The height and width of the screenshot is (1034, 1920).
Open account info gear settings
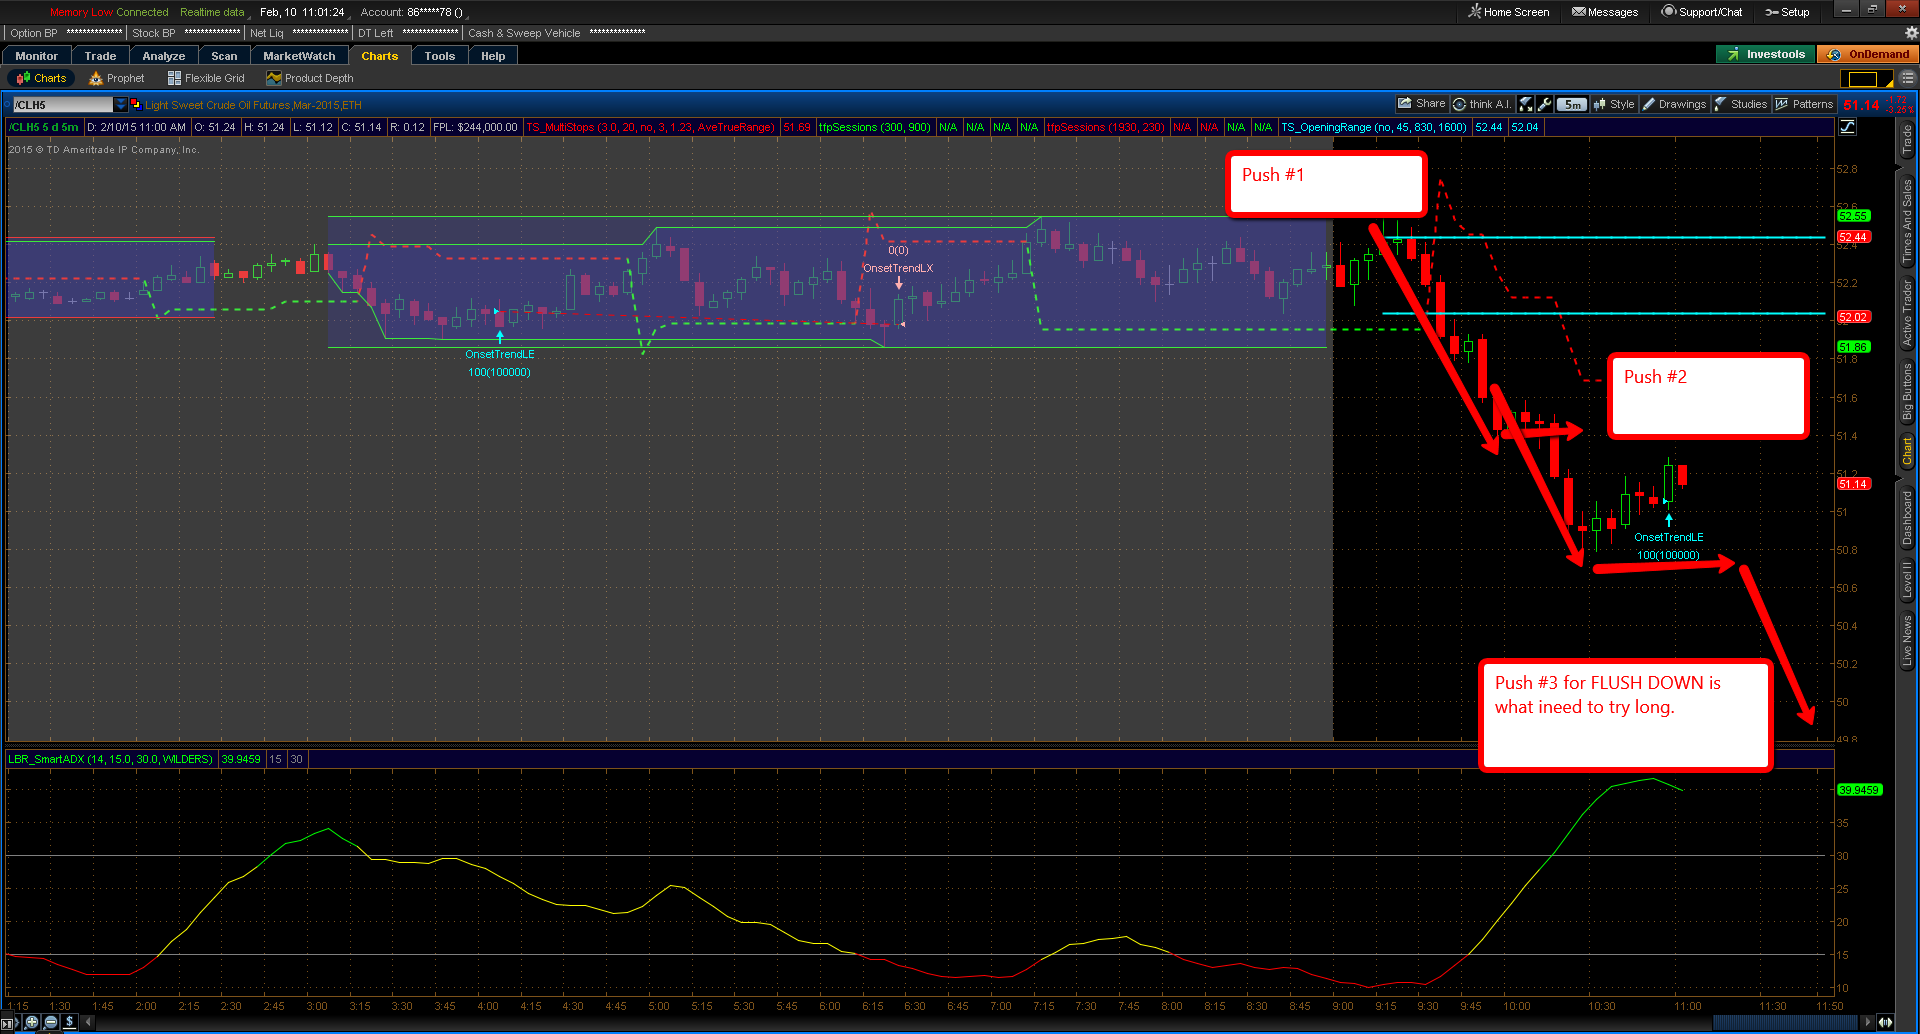click(1911, 33)
